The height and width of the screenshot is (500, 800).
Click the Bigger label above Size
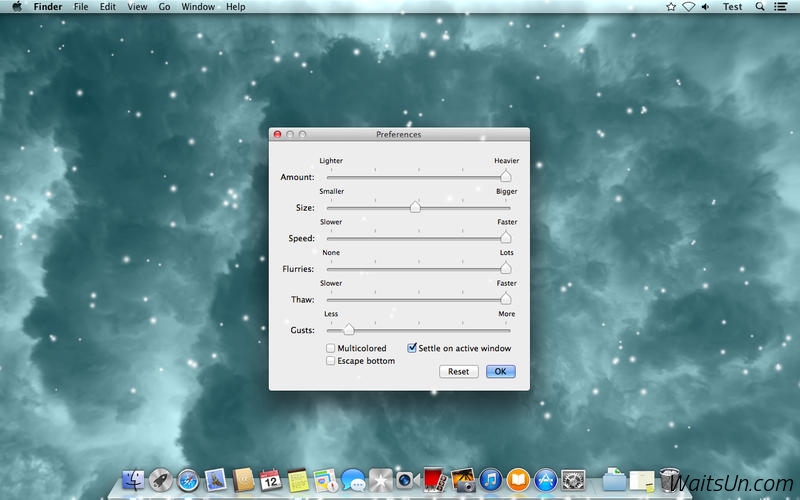point(507,191)
